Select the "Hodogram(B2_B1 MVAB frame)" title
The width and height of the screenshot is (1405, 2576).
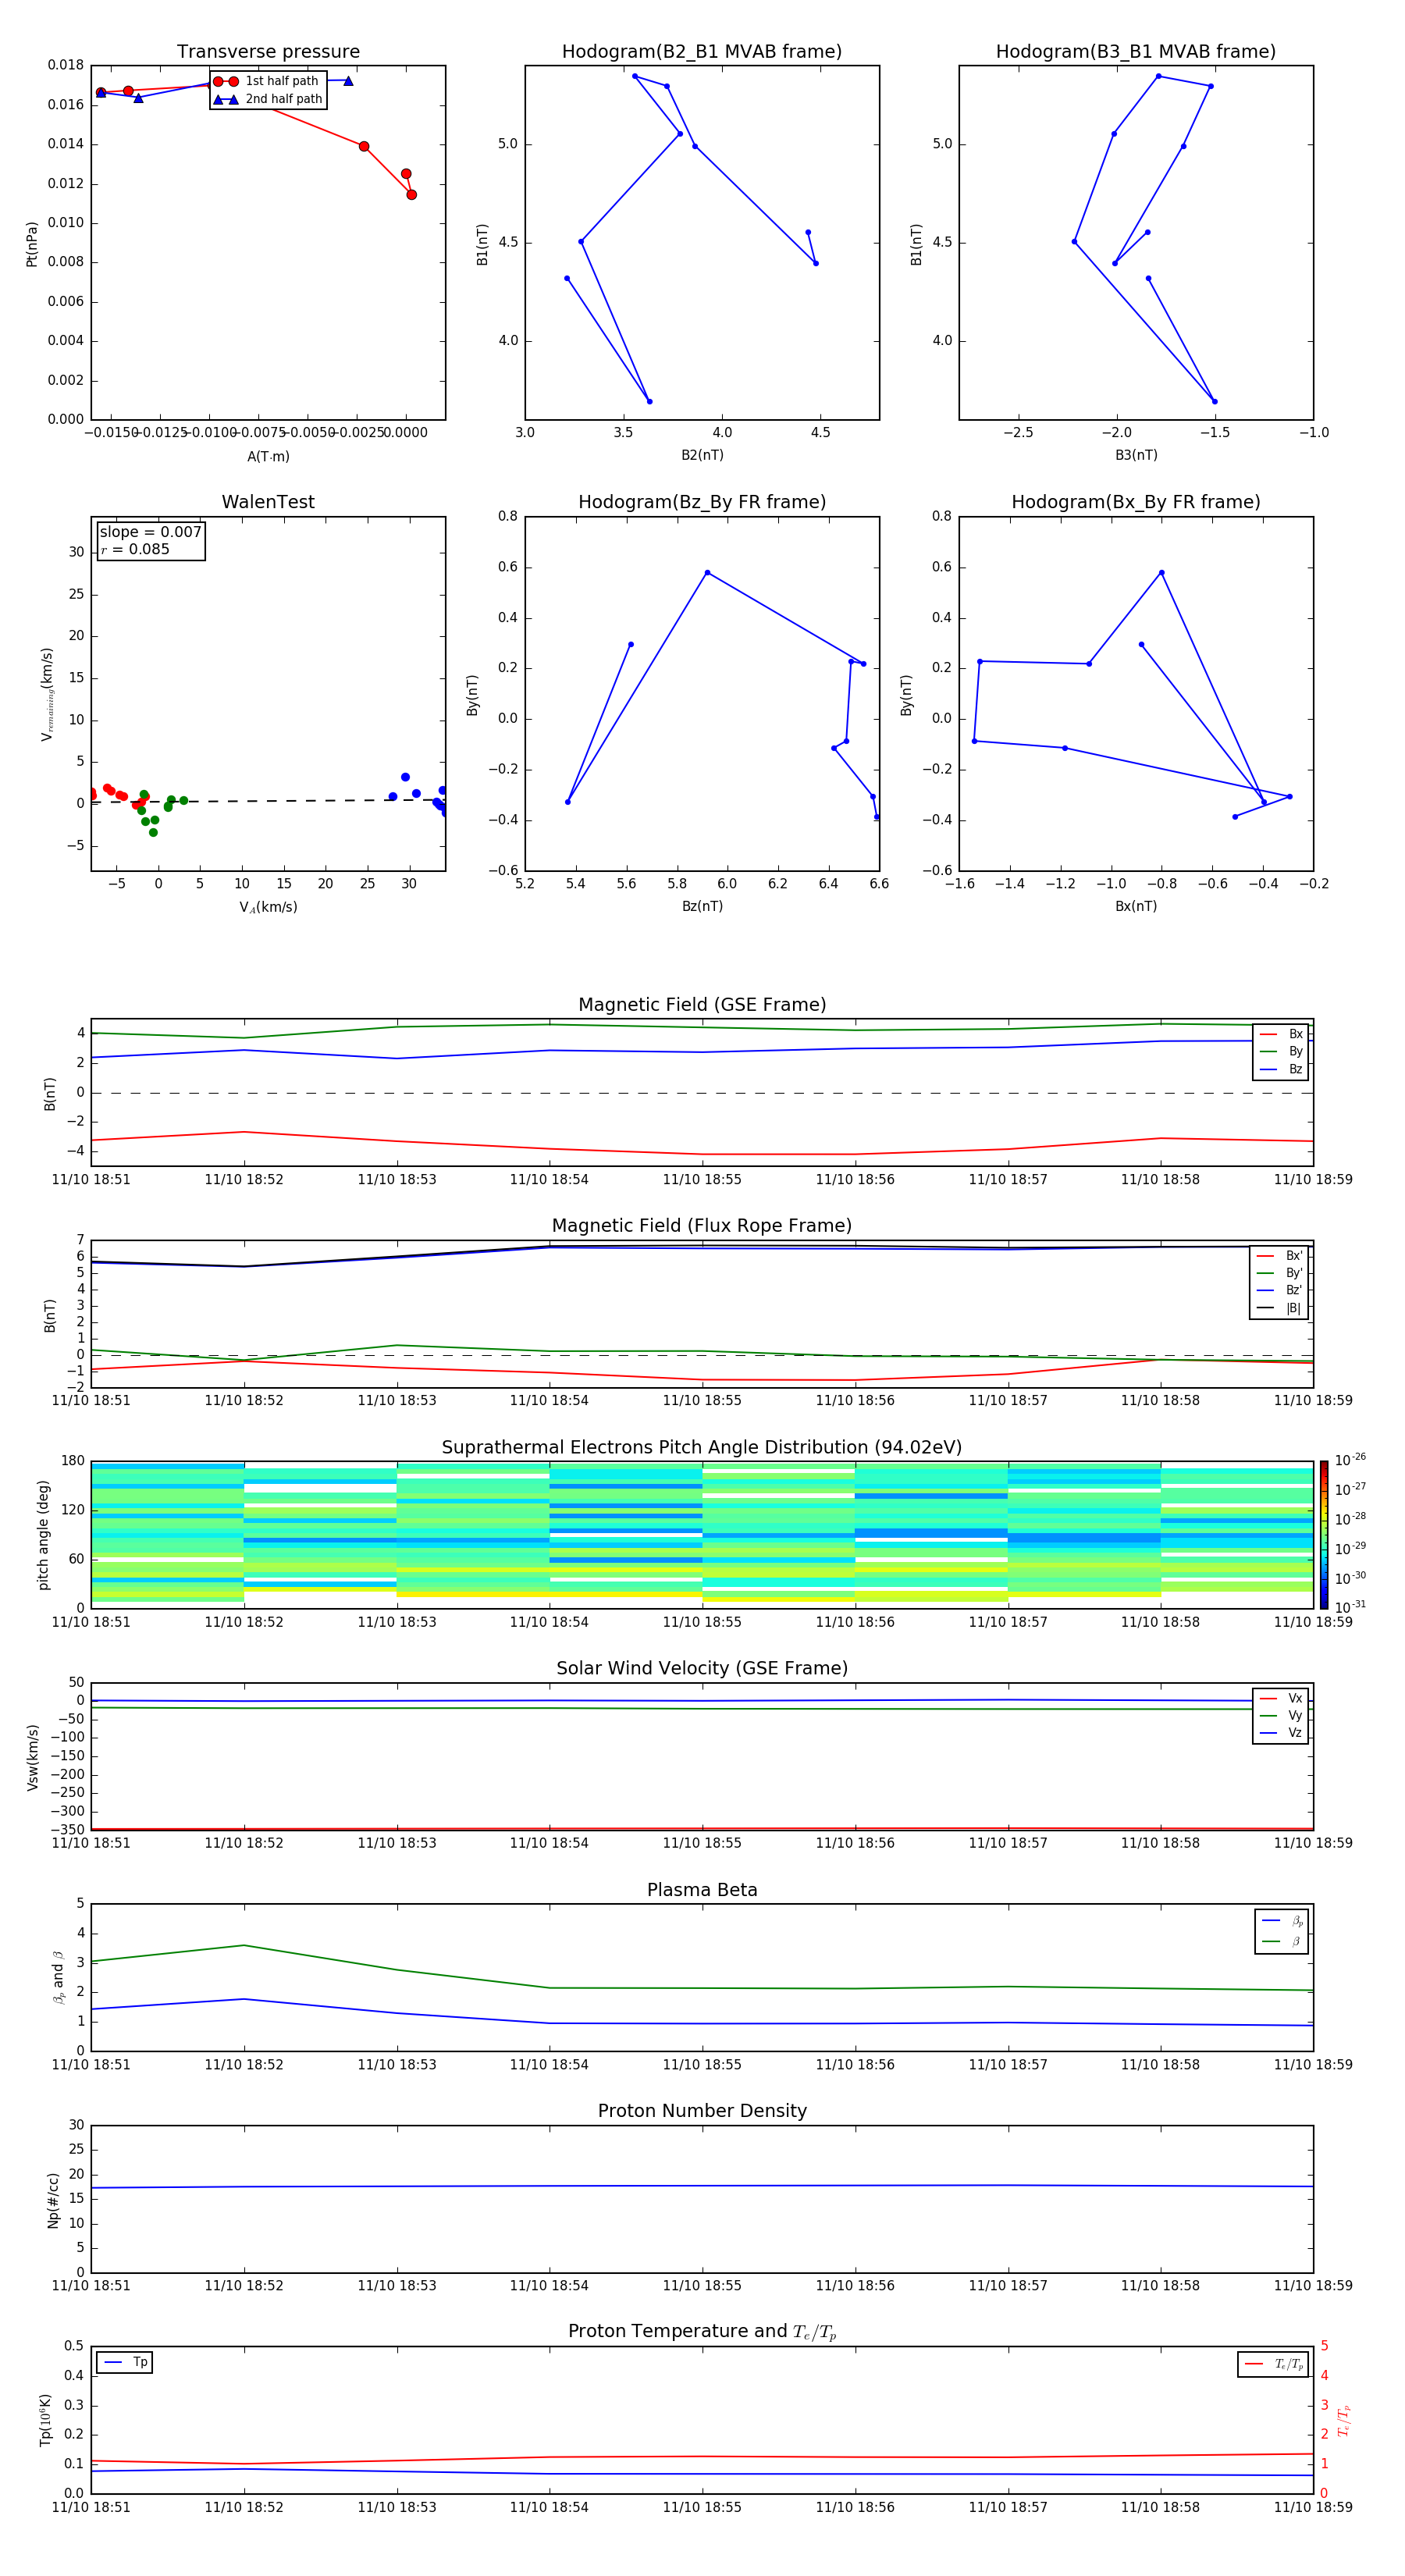pyautogui.click(x=702, y=52)
